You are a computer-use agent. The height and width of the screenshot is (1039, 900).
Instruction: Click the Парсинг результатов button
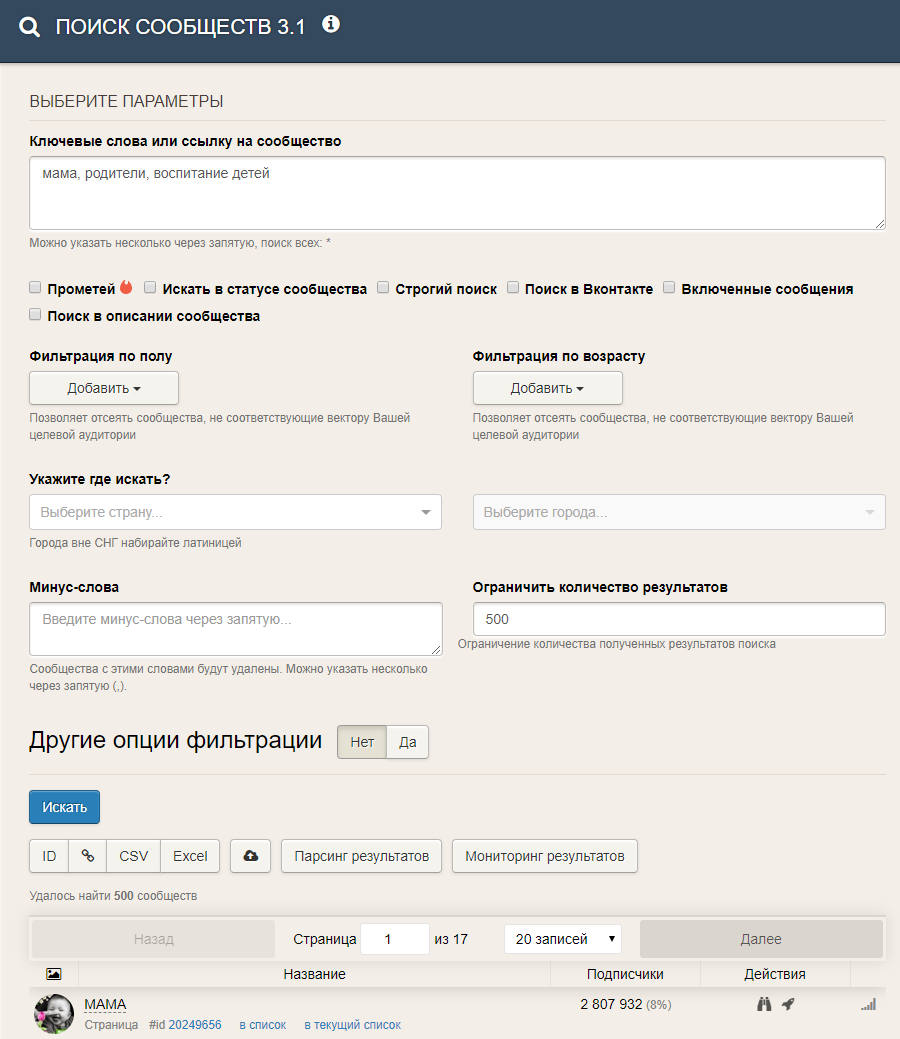click(361, 855)
